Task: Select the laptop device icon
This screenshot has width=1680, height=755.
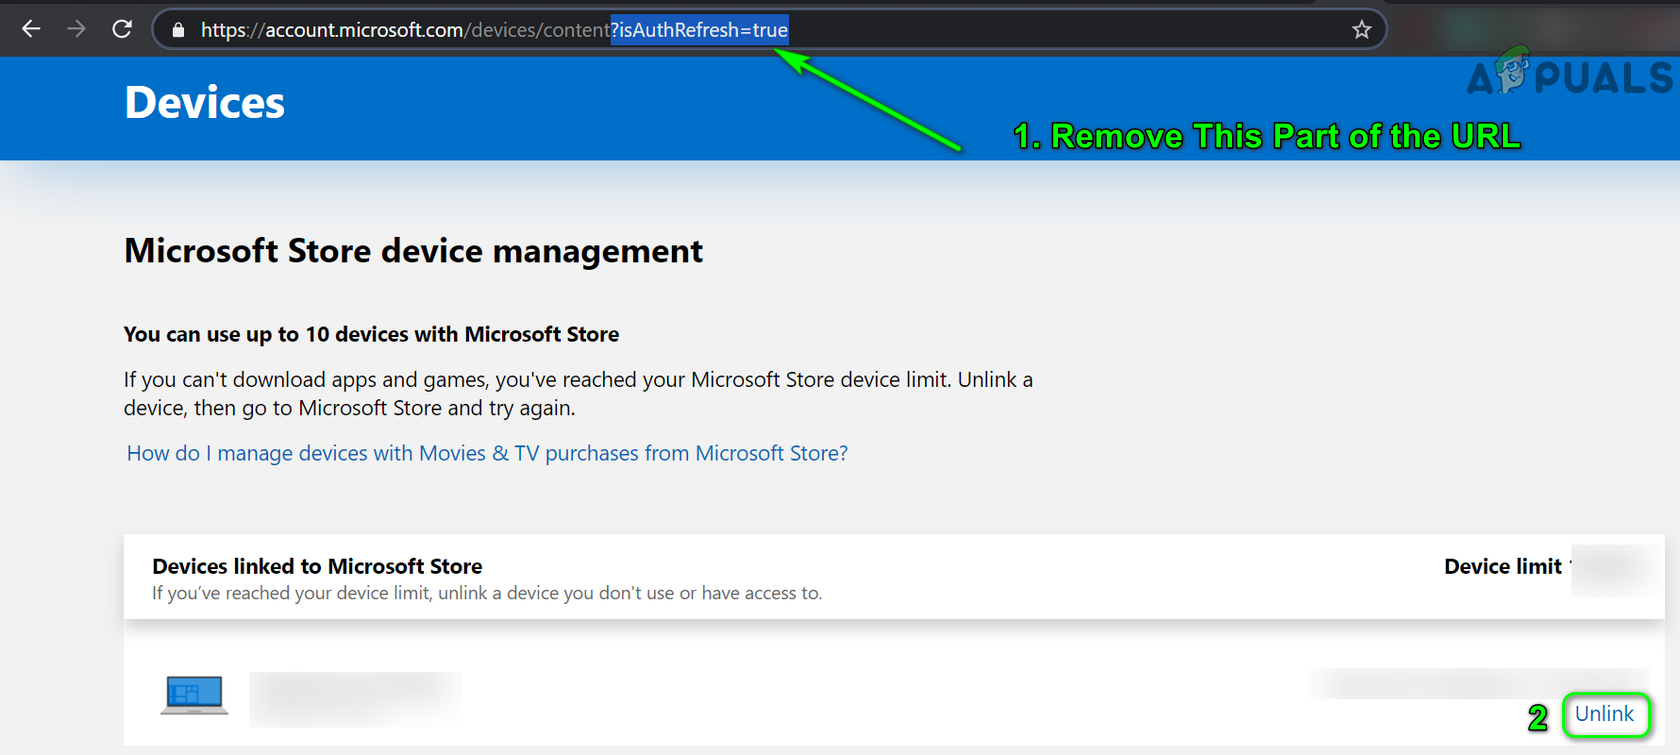Action: click(x=194, y=695)
